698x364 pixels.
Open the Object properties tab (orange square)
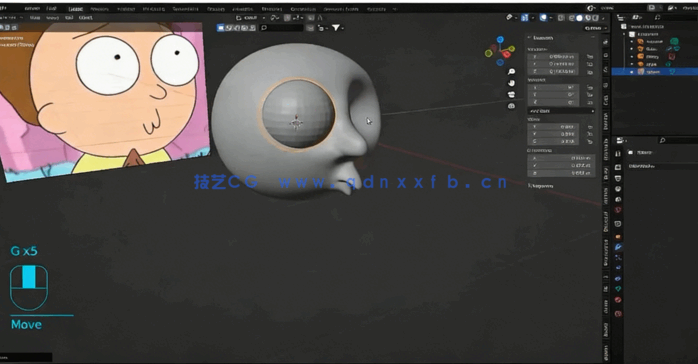(x=618, y=236)
